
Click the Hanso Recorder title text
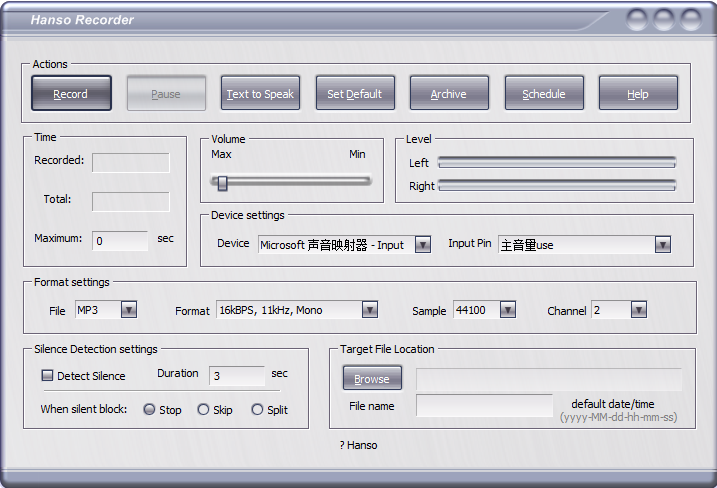(x=82, y=20)
